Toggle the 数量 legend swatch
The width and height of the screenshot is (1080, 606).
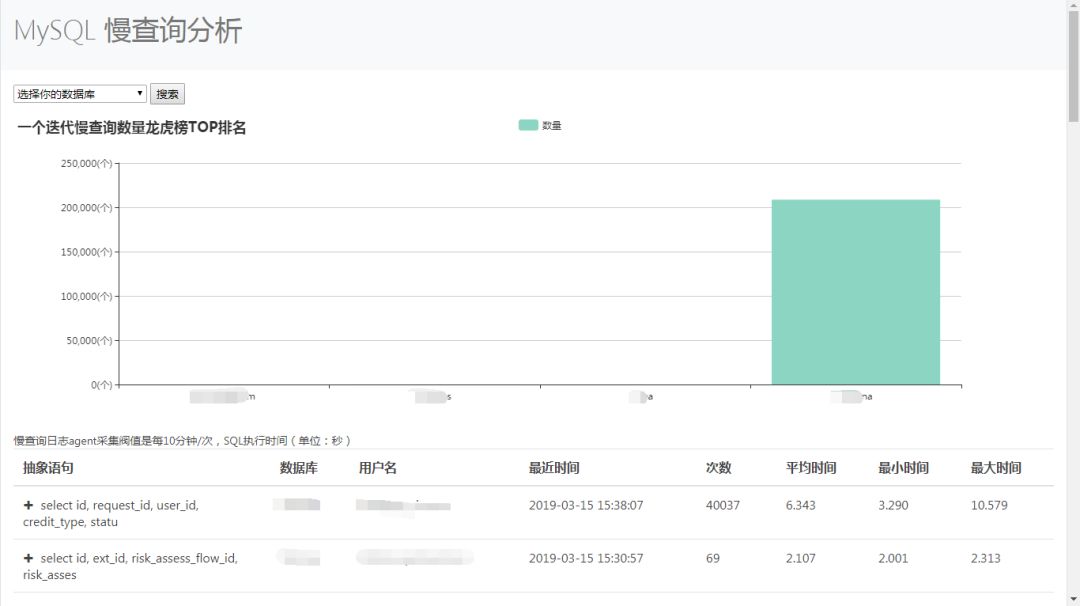click(528, 125)
